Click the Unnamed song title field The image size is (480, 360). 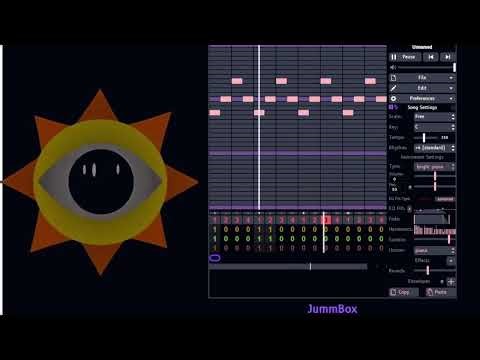pyautogui.click(x=422, y=47)
